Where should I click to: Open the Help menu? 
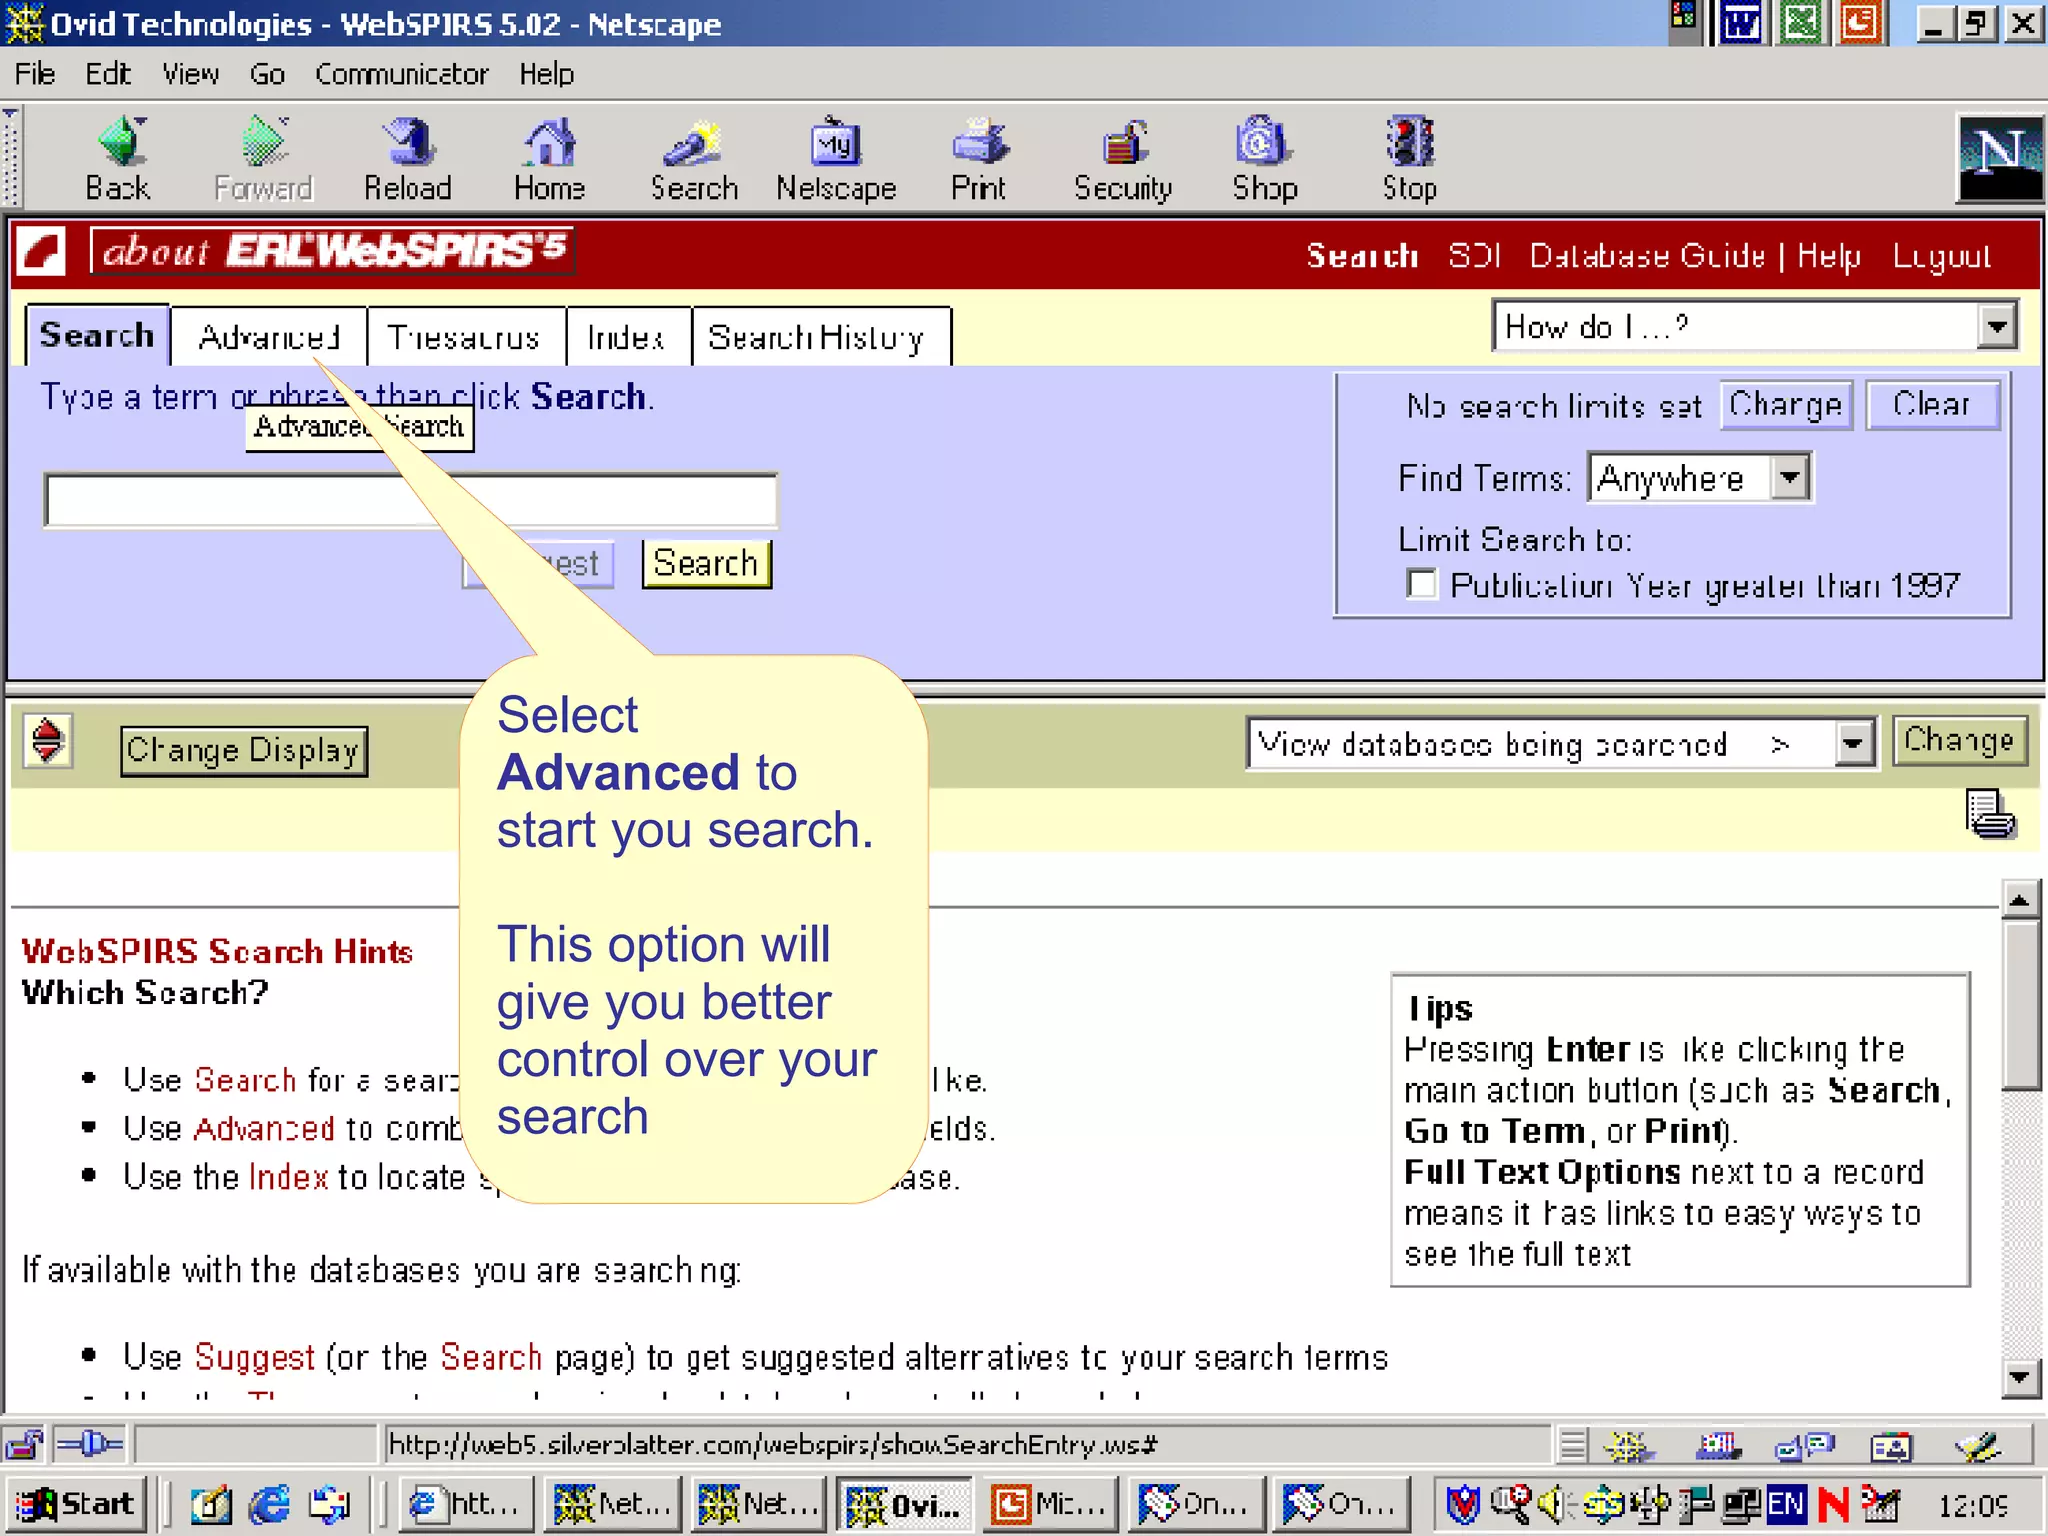[x=546, y=74]
